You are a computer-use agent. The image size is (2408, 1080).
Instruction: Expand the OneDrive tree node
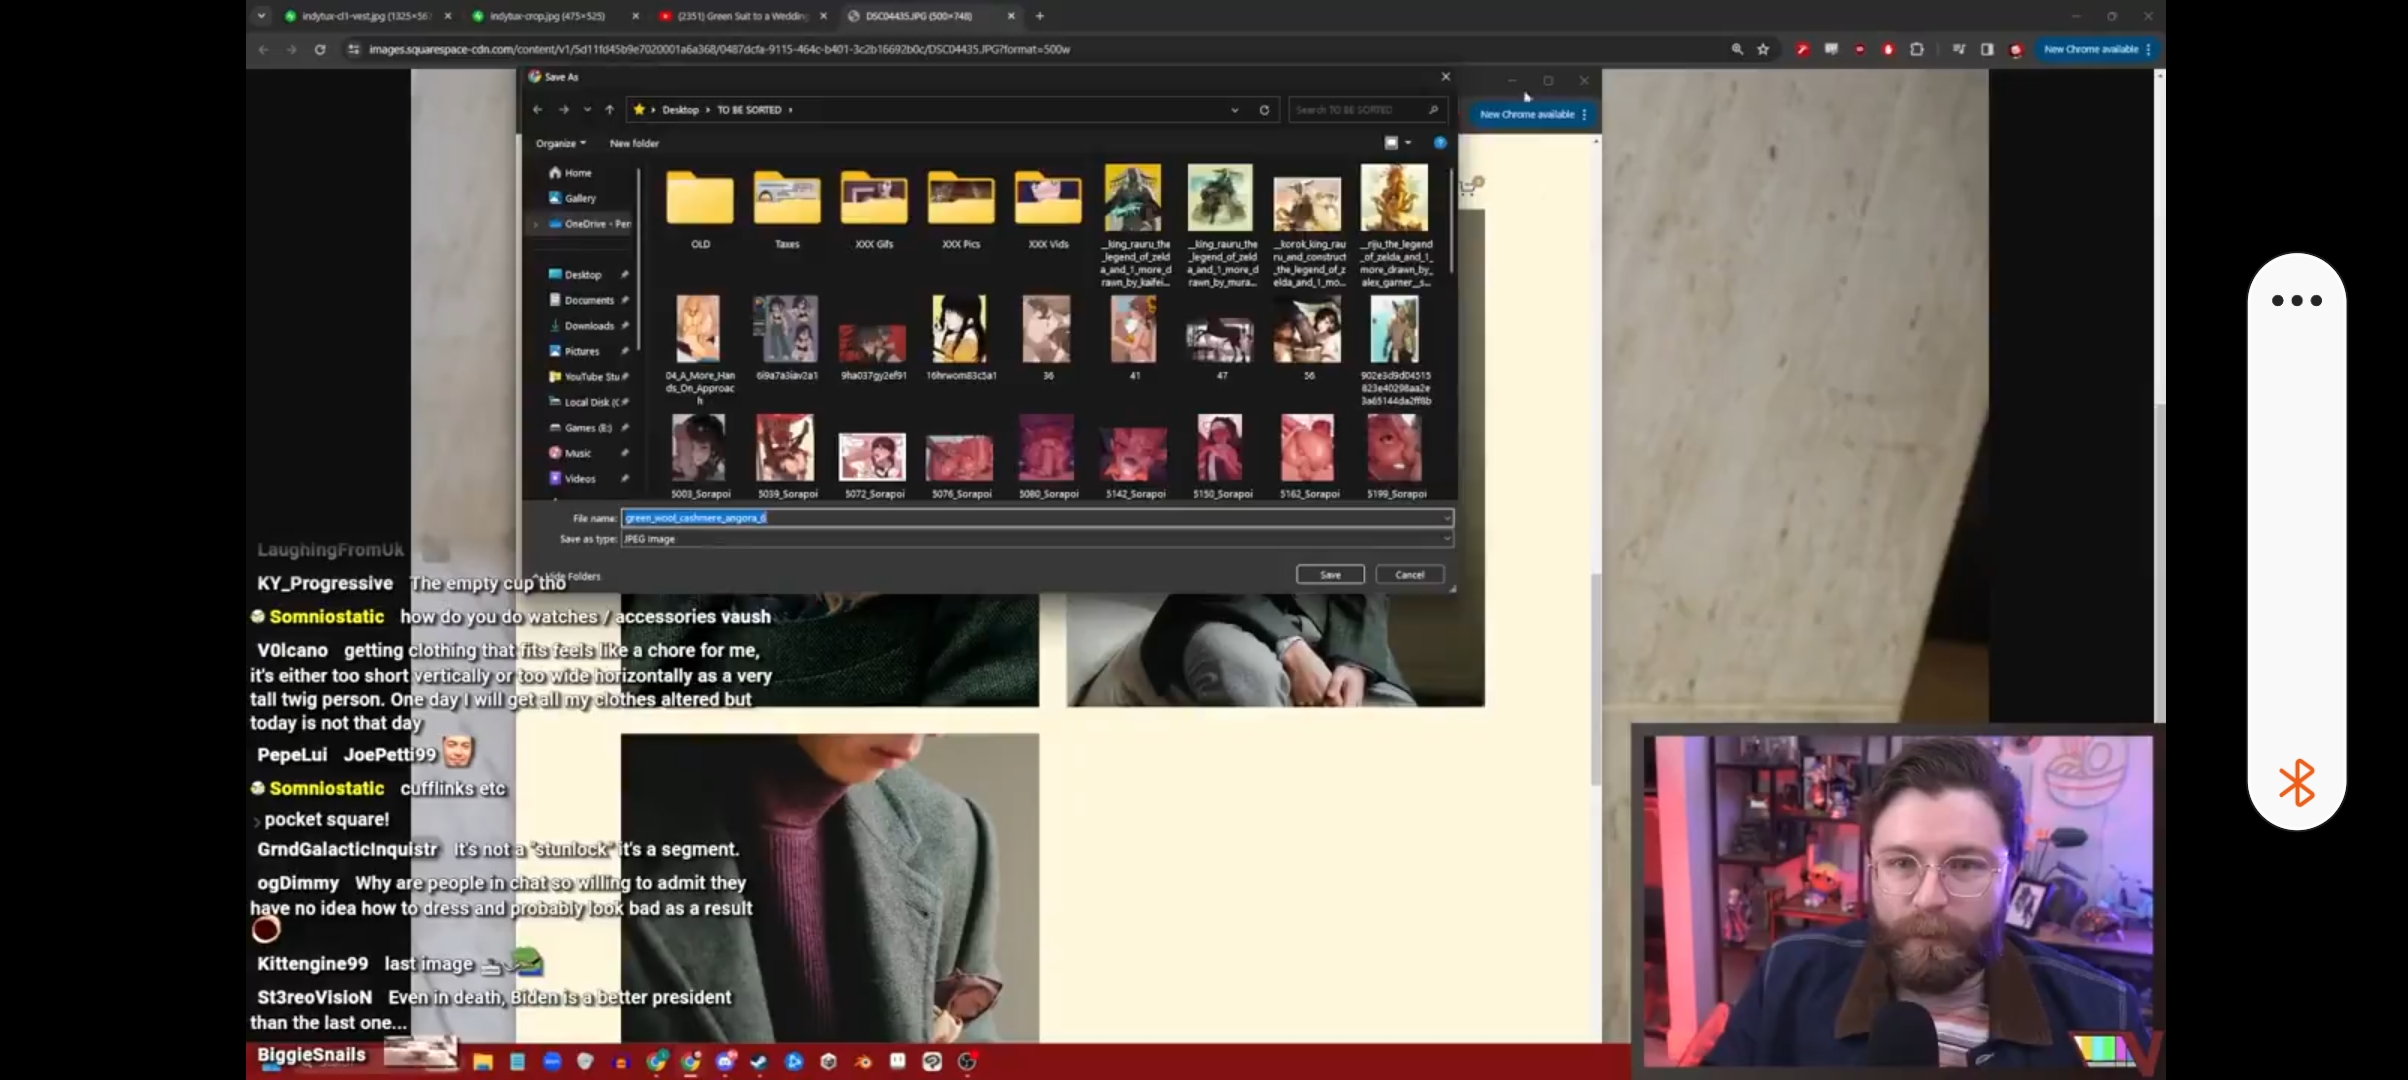coord(537,224)
